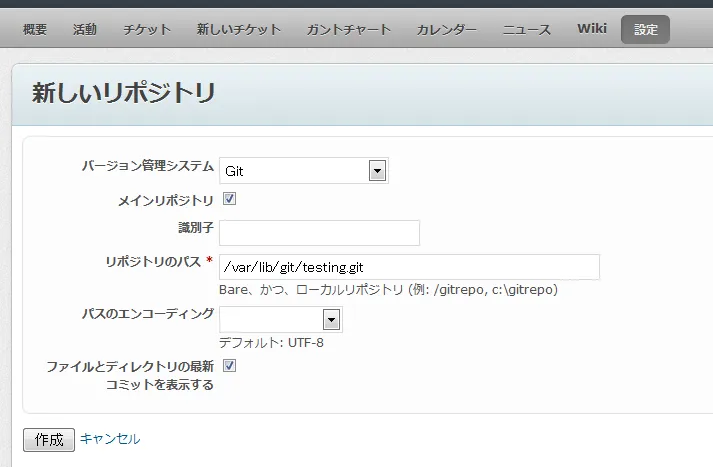Open the 概要 tab

[x=35, y=30]
